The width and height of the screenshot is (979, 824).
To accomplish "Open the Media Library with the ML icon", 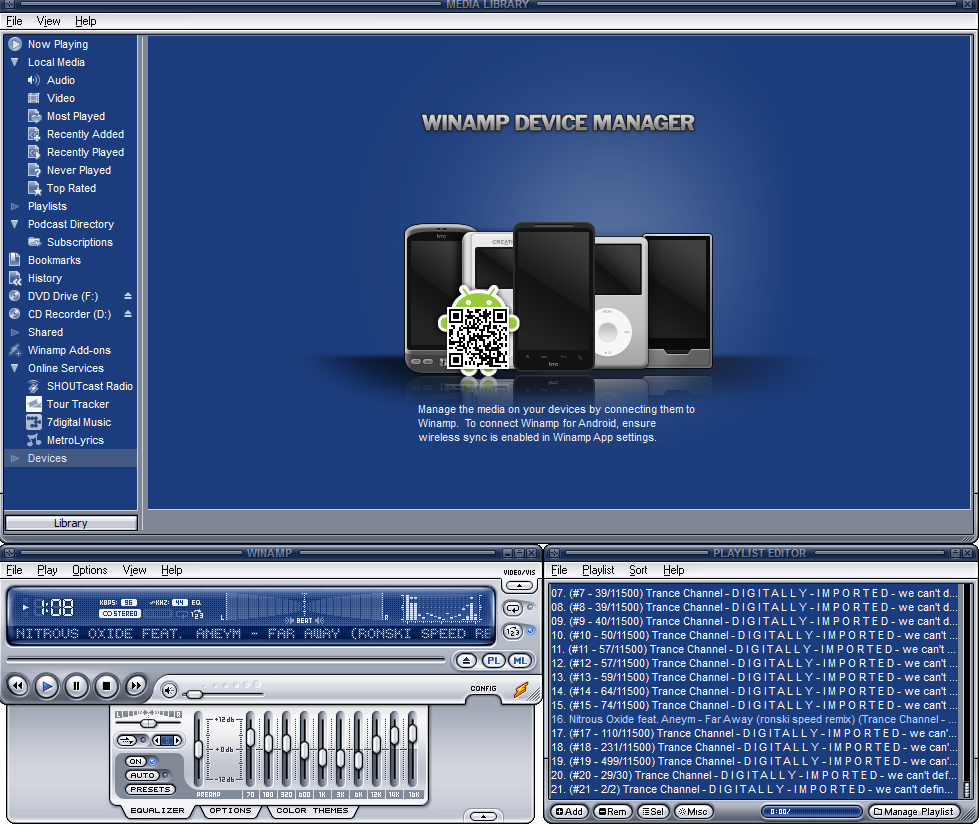I will click(518, 660).
